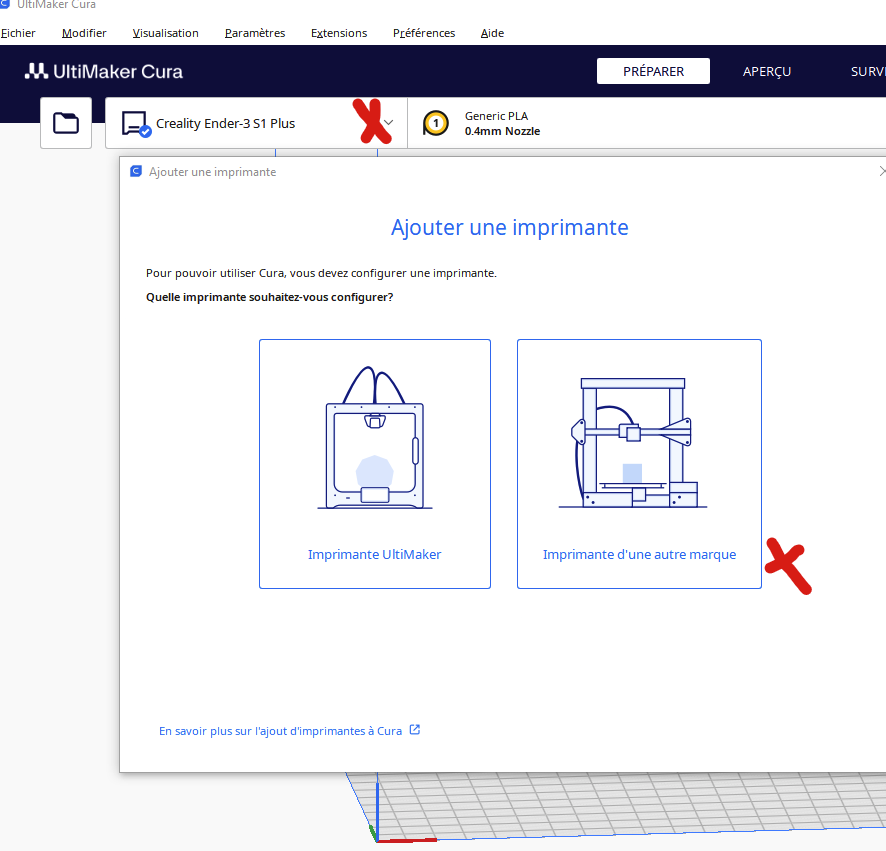Open the Creality Ender-3 S1 Plus printer dropdown
This screenshot has height=851, width=886.
pyautogui.click(x=256, y=123)
